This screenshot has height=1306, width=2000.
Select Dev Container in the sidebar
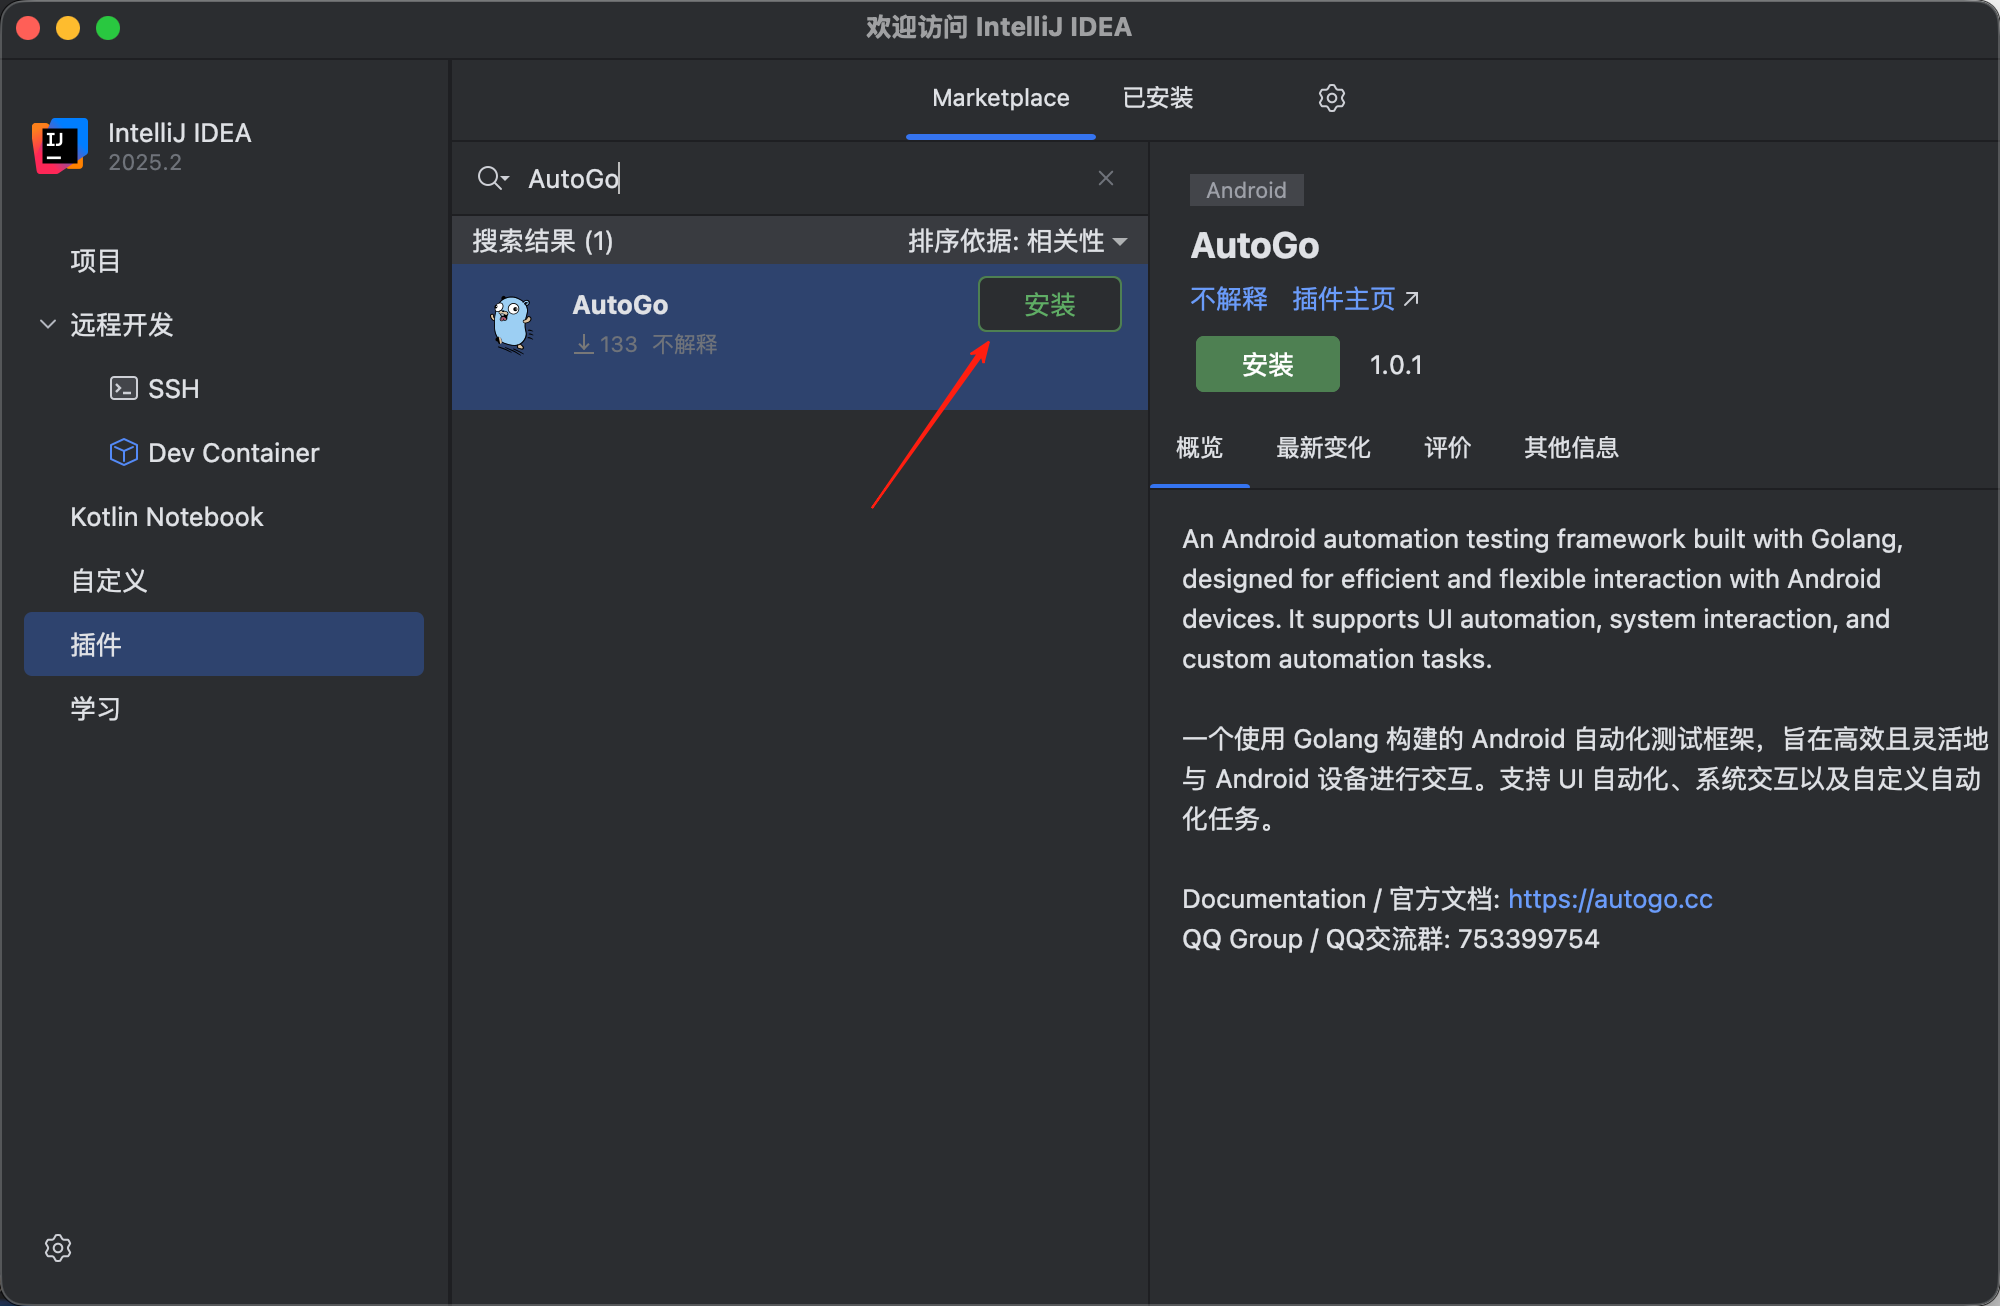pos(224,453)
